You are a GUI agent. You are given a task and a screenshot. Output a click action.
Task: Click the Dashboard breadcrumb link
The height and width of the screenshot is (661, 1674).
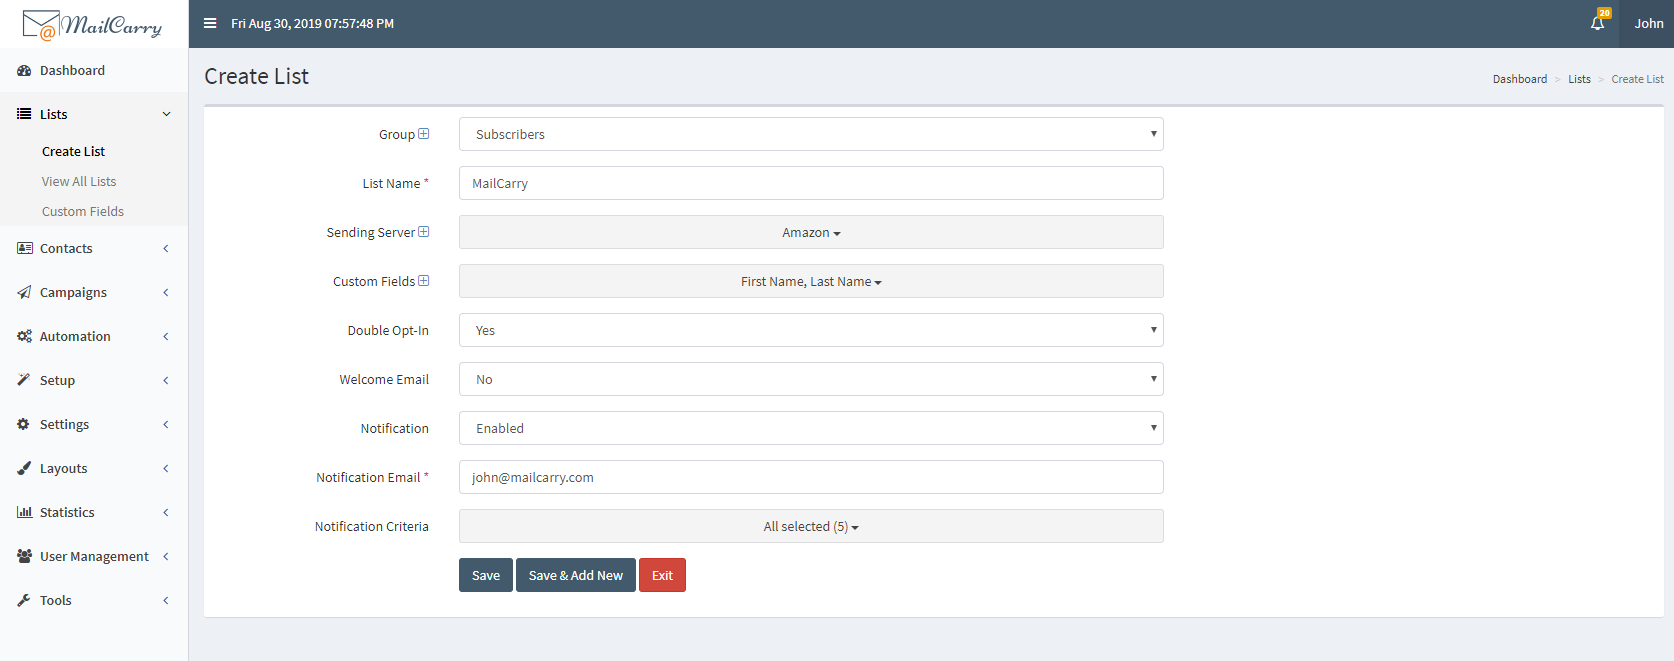1519,79
